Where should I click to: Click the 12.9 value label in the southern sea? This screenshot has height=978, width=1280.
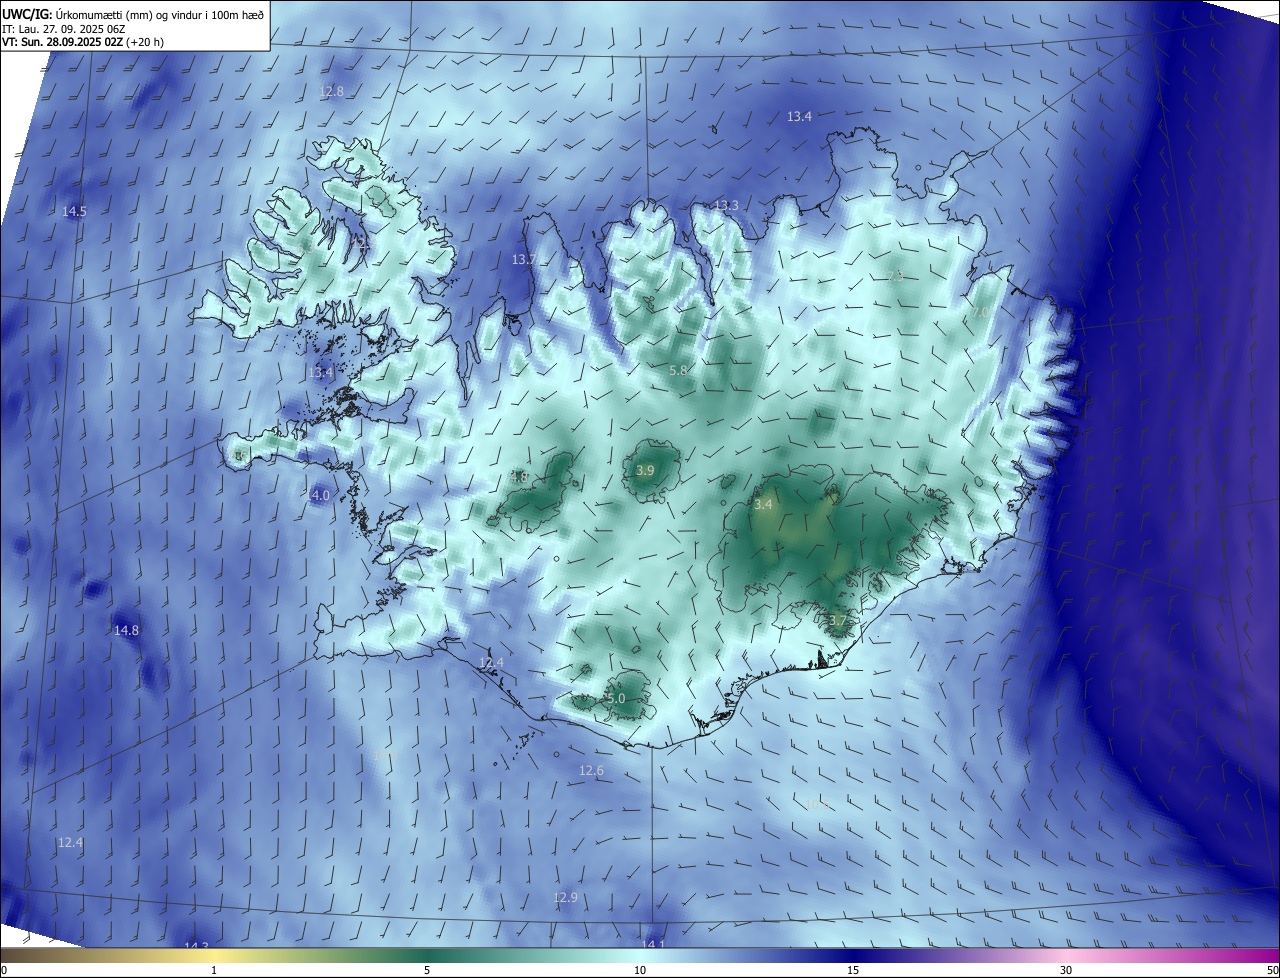pos(565,897)
